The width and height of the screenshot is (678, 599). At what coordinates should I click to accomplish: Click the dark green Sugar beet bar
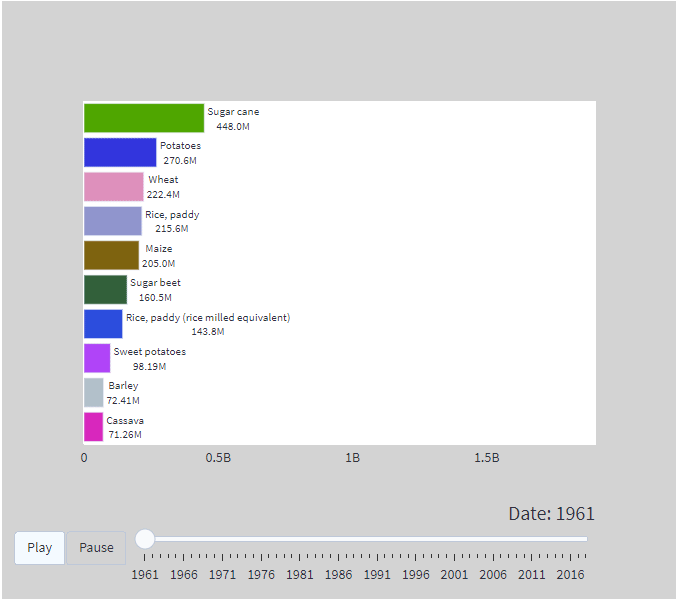pyautogui.click(x=106, y=289)
